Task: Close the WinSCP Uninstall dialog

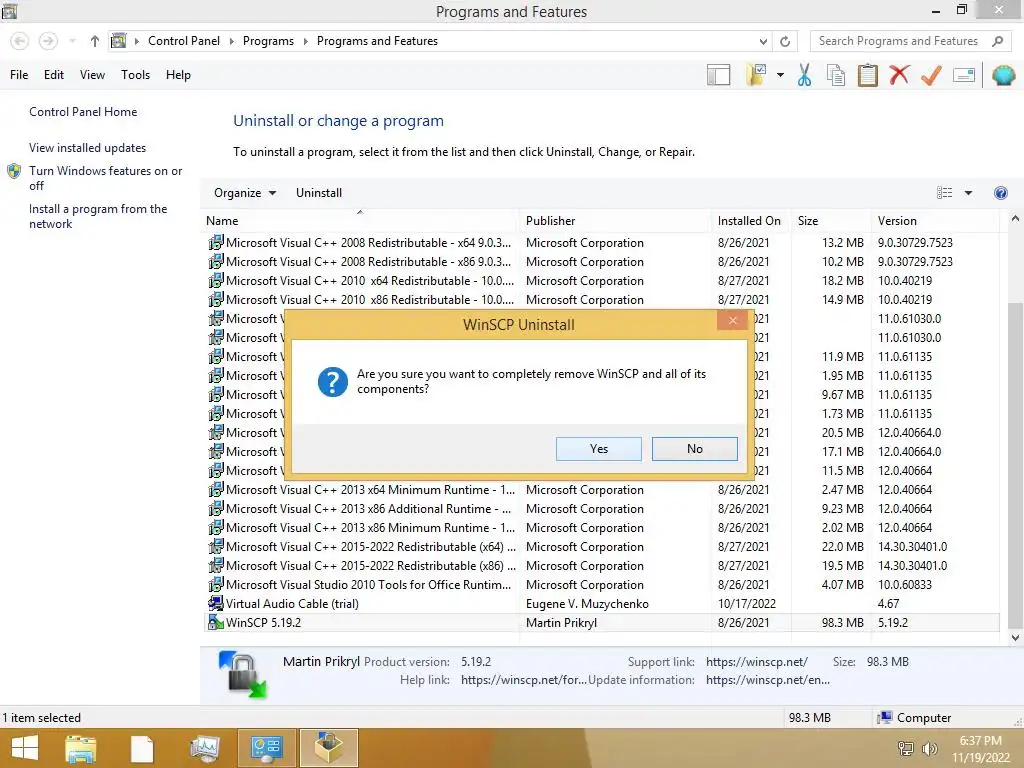Action: [732, 320]
